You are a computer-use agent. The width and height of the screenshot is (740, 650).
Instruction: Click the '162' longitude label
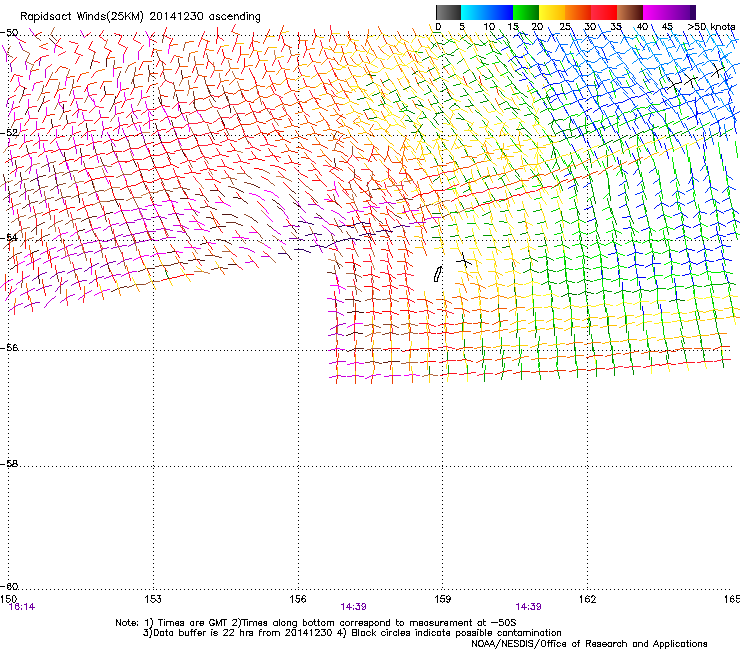point(588,599)
